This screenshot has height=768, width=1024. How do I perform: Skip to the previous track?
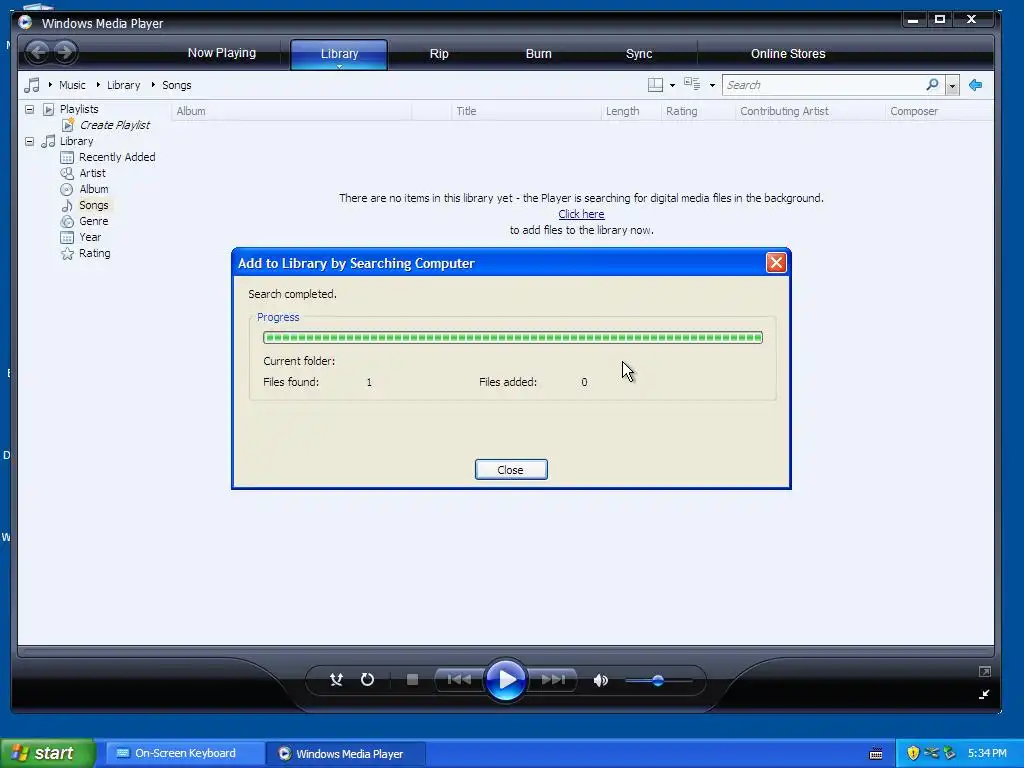tap(459, 680)
